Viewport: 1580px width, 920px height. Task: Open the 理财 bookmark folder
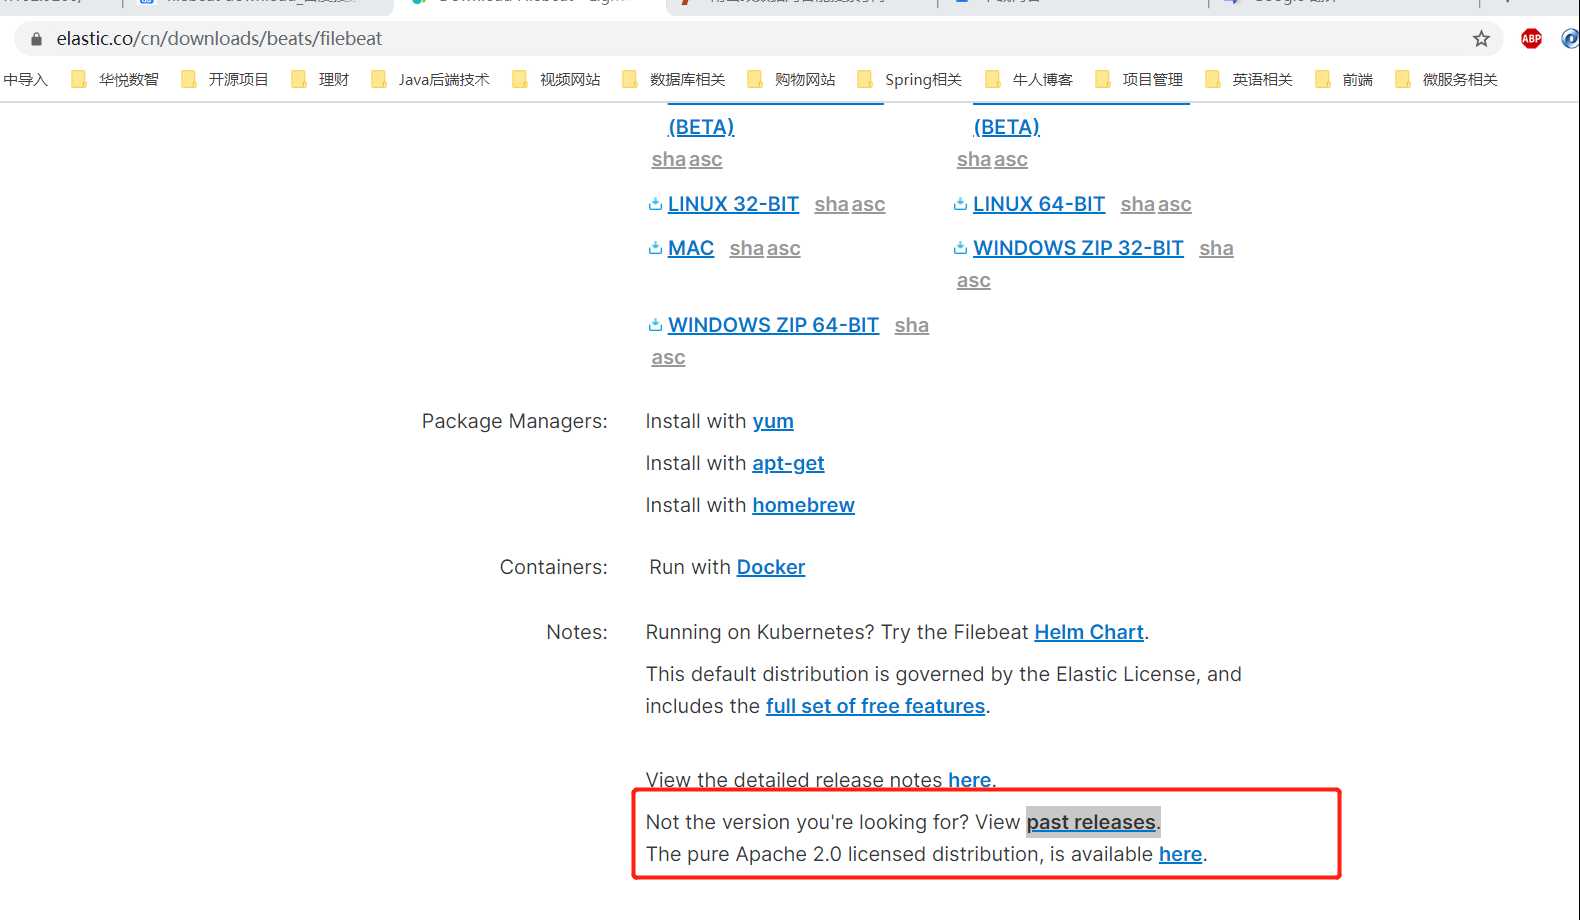click(320, 79)
